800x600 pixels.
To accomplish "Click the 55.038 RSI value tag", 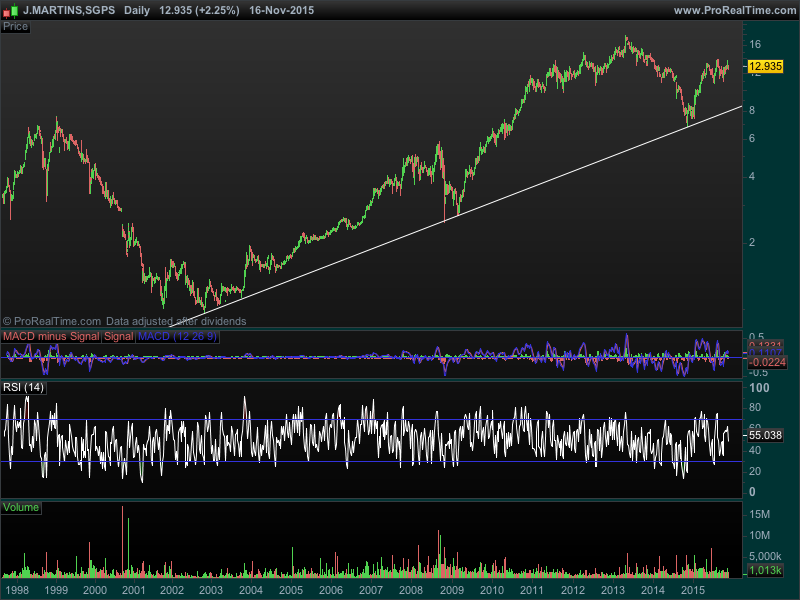I will [x=765, y=435].
